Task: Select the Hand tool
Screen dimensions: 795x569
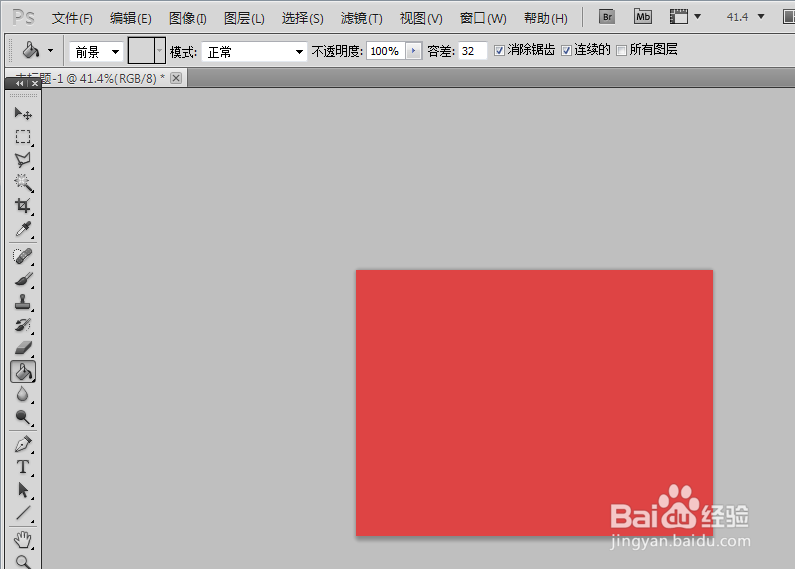Action: tap(23, 540)
